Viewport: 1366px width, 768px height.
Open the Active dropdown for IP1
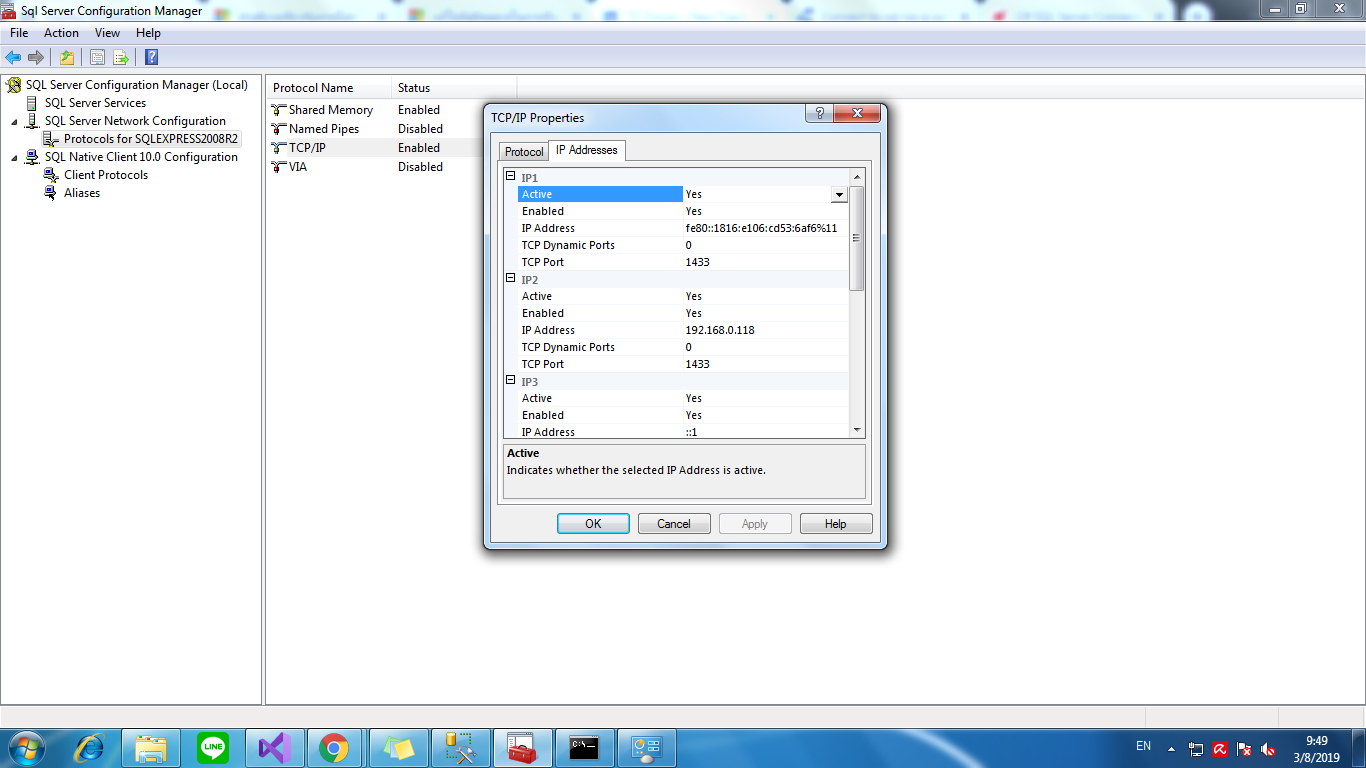(839, 195)
